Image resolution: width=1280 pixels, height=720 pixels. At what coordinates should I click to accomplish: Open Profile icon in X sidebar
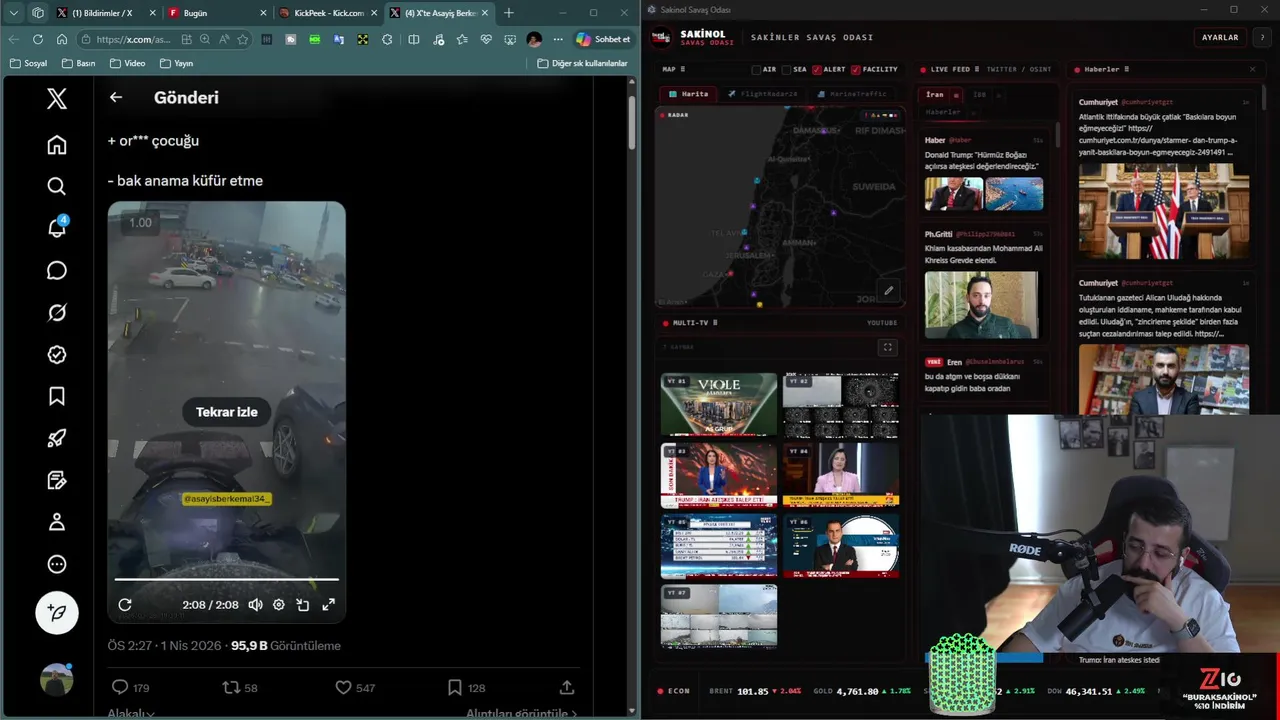pyautogui.click(x=57, y=522)
